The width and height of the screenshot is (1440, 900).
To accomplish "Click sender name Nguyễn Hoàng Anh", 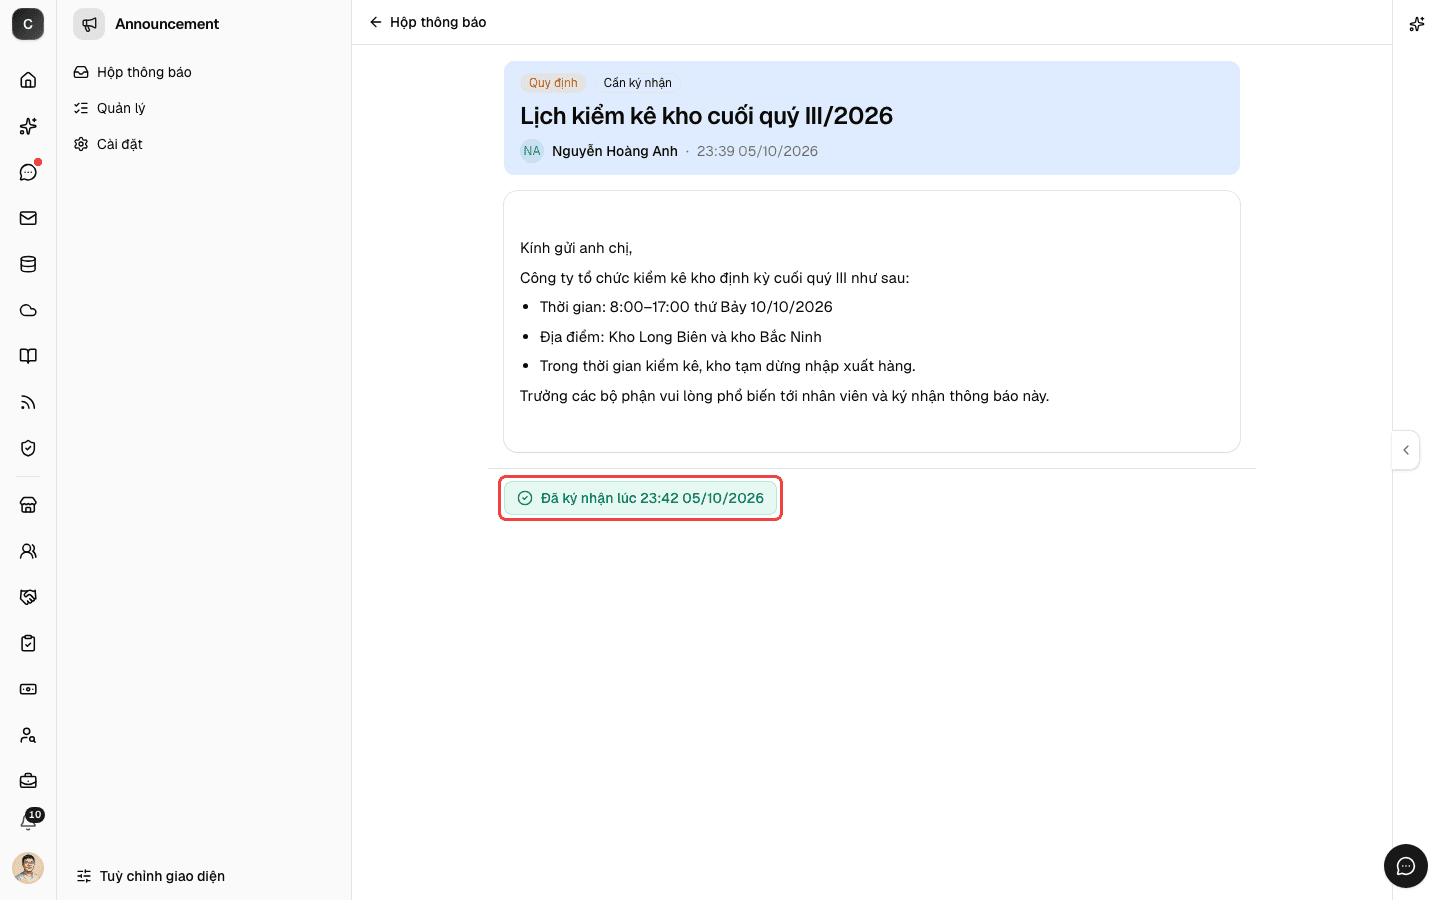I will pos(615,151).
